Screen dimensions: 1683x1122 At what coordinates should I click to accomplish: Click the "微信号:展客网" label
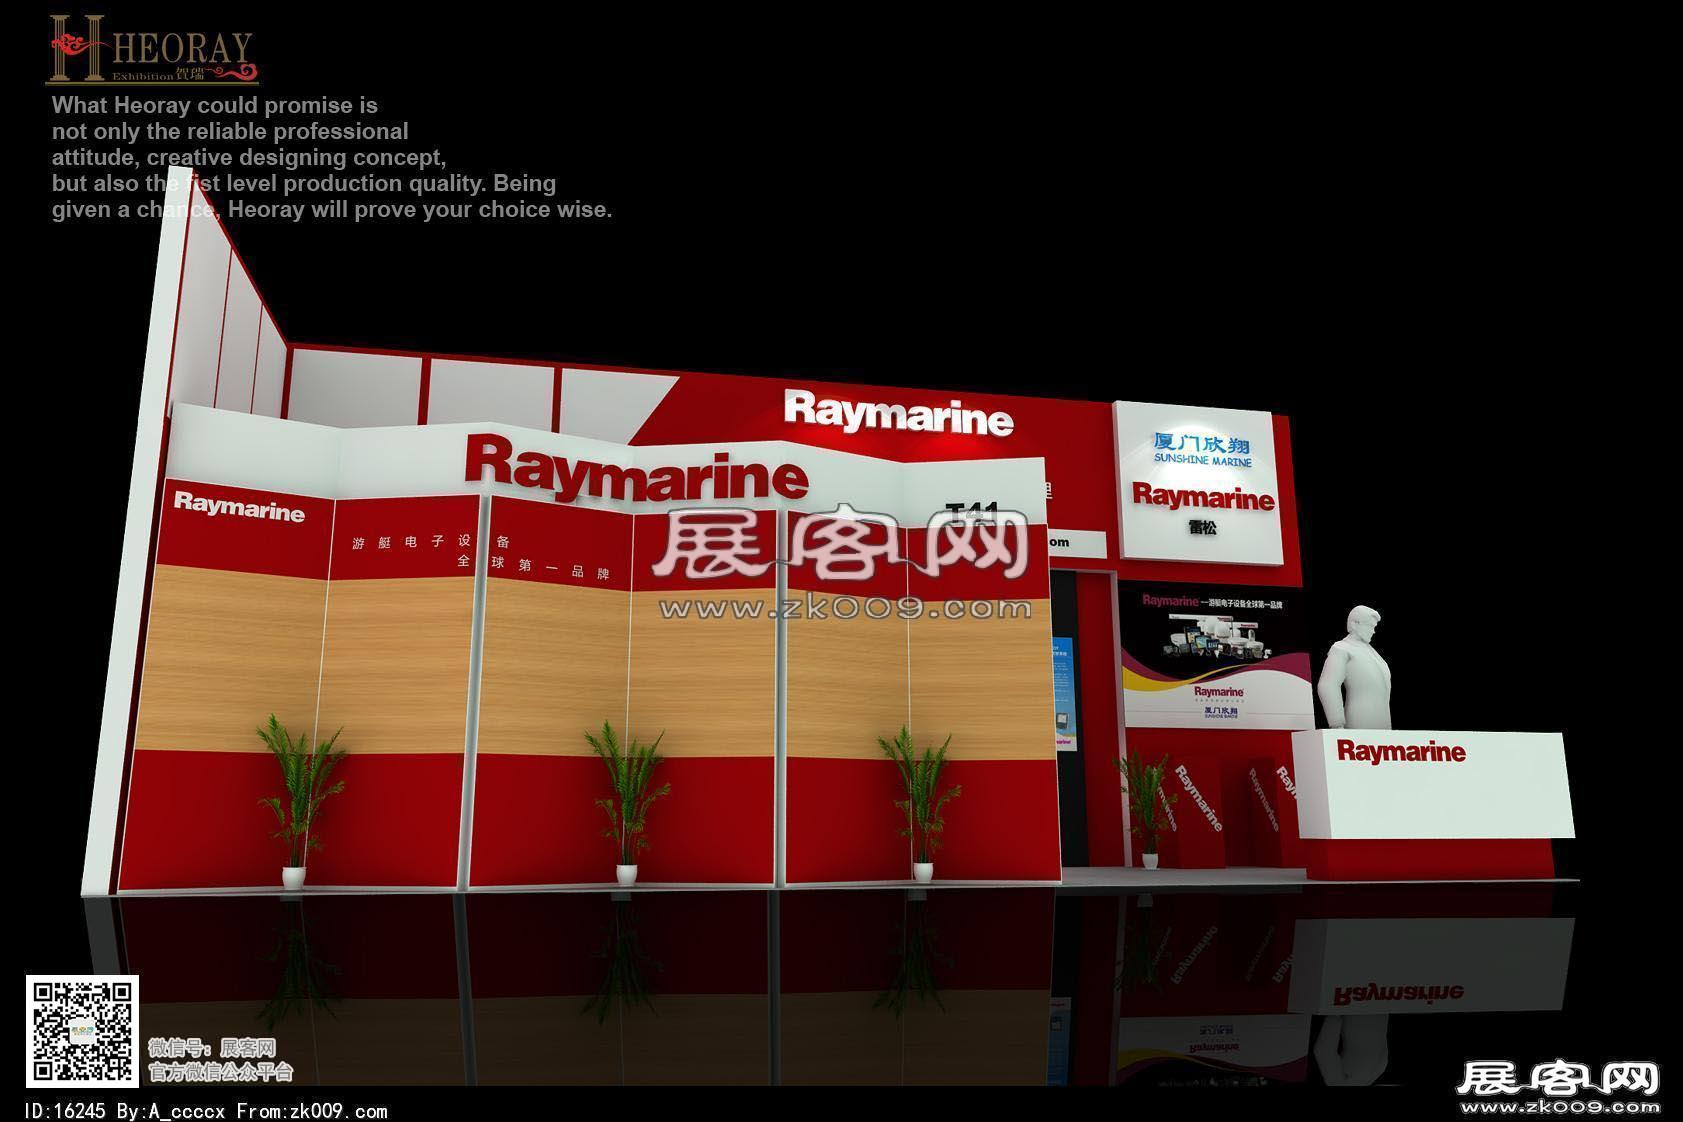click(x=212, y=1048)
